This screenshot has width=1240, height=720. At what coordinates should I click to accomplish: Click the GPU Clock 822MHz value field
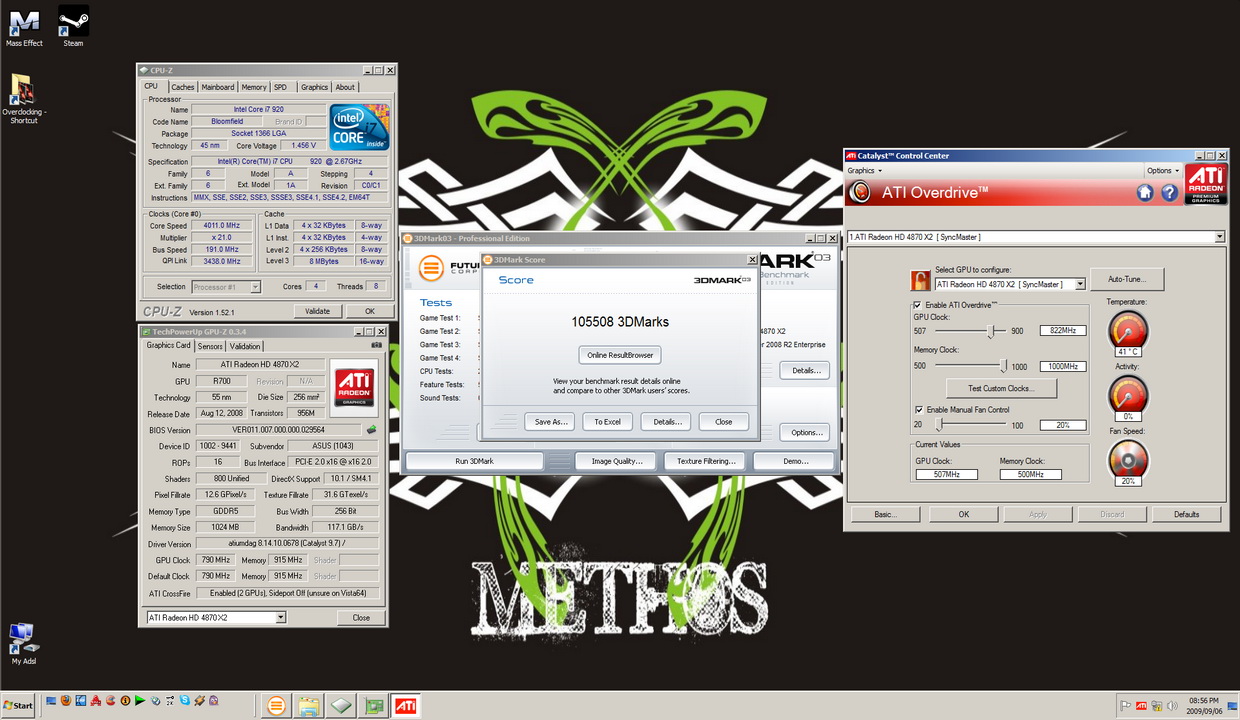point(1065,330)
